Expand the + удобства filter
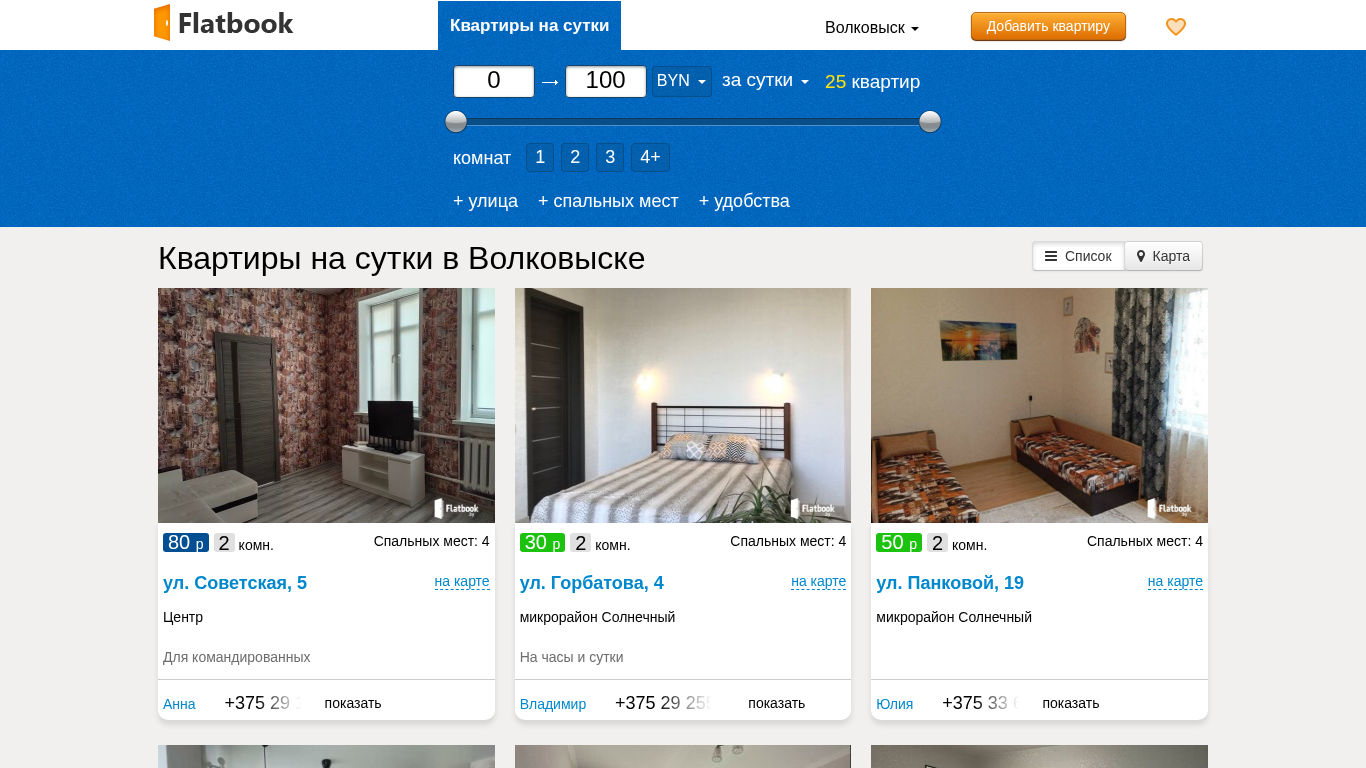This screenshot has height=768, width=1366. pyautogui.click(x=744, y=201)
